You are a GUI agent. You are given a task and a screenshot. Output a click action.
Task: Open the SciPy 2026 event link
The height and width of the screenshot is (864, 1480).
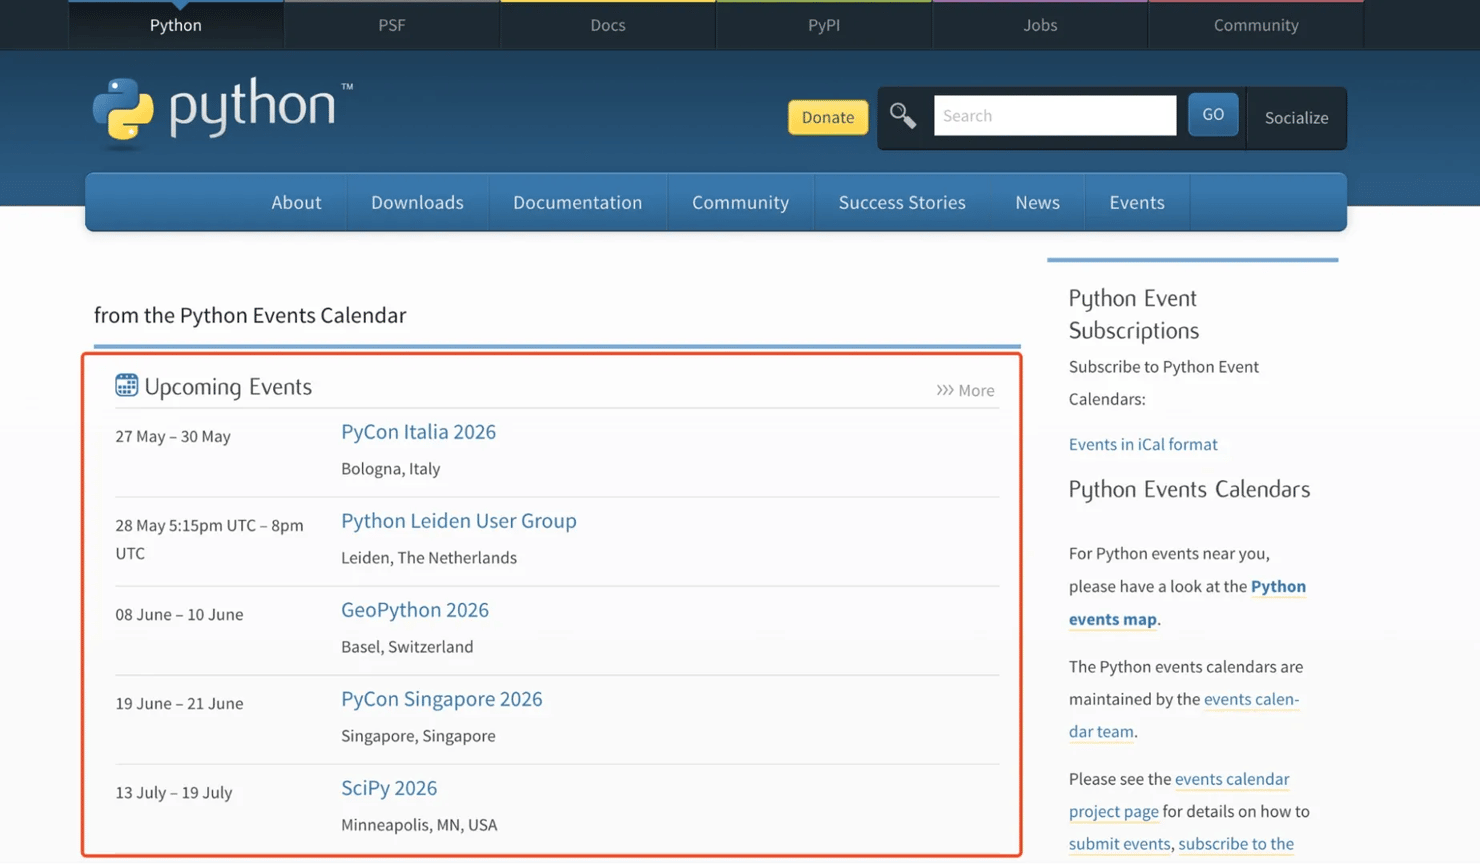(x=389, y=787)
